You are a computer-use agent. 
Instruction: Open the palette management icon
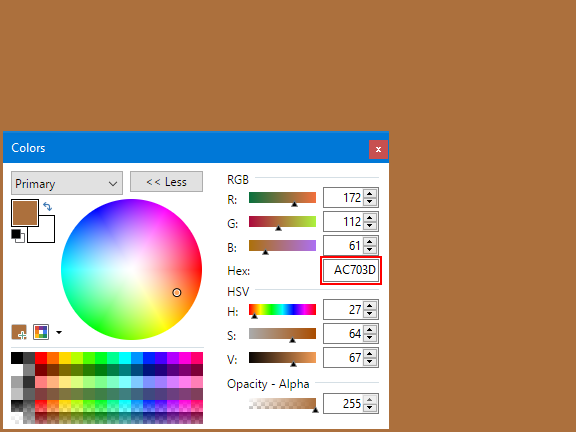(41, 332)
